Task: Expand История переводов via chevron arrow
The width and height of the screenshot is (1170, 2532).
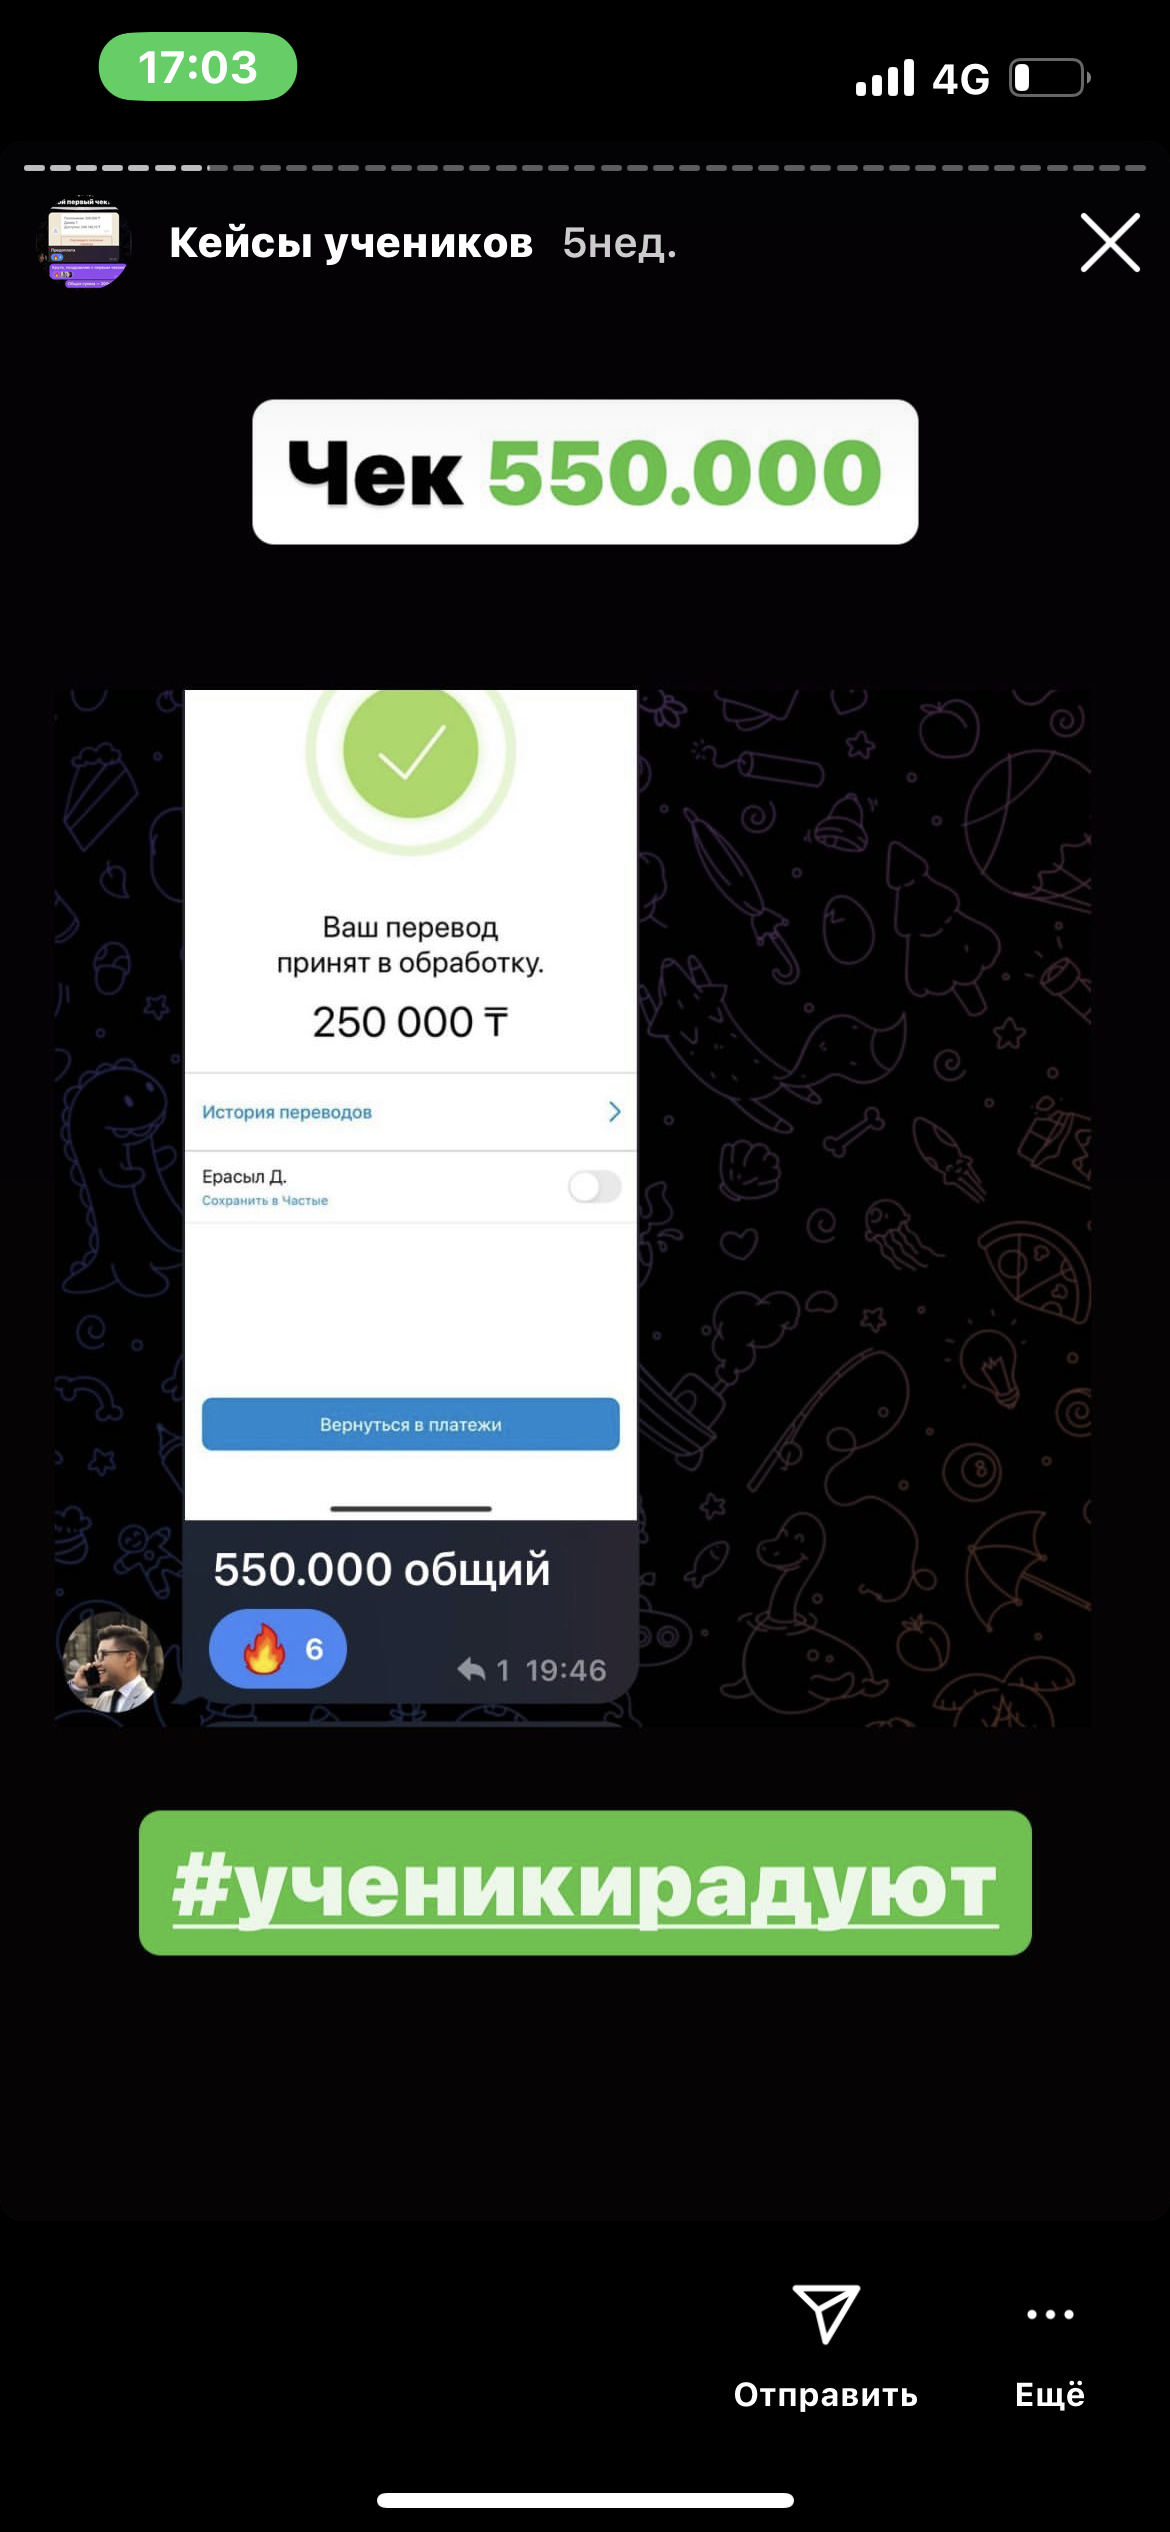Action: click(614, 1112)
